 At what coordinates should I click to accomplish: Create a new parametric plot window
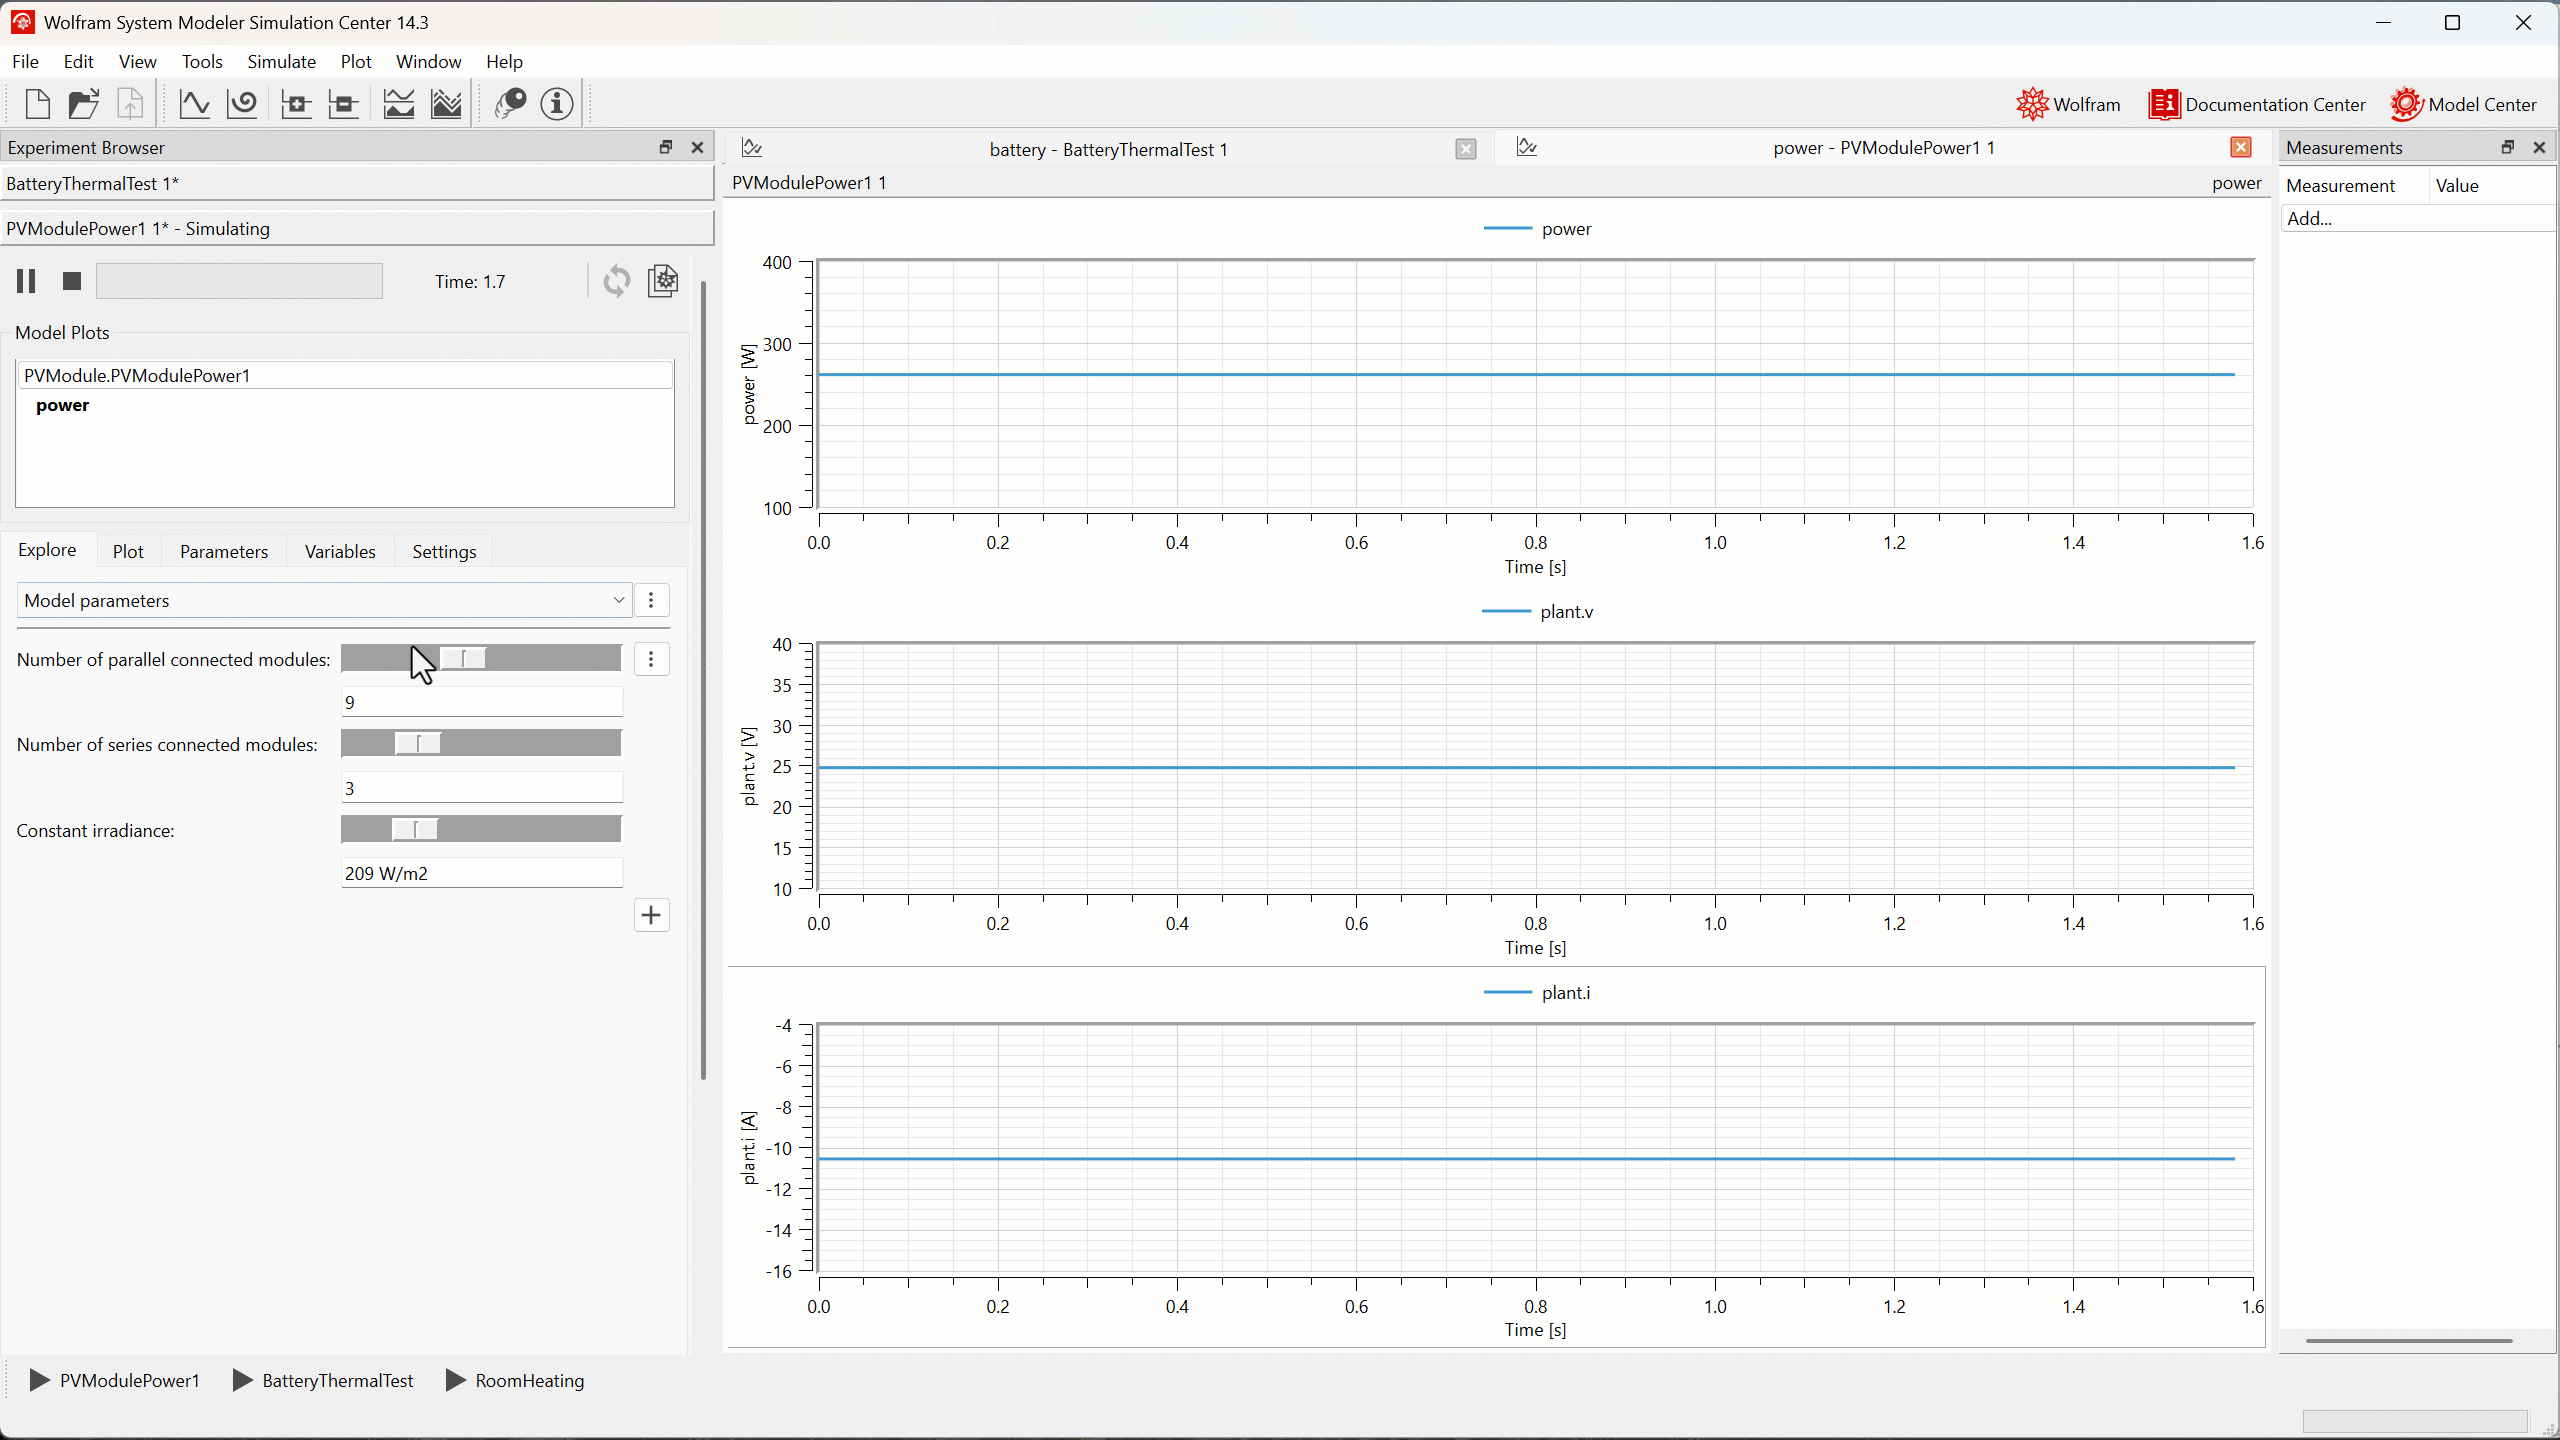coord(242,104)
